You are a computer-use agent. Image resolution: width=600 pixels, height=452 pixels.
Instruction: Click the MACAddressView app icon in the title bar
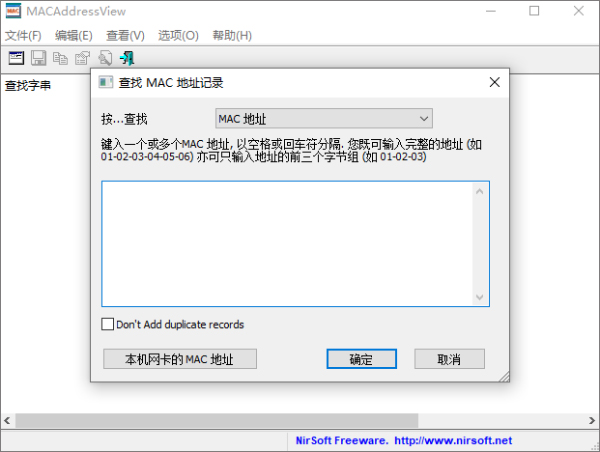(x=13, y=11)
